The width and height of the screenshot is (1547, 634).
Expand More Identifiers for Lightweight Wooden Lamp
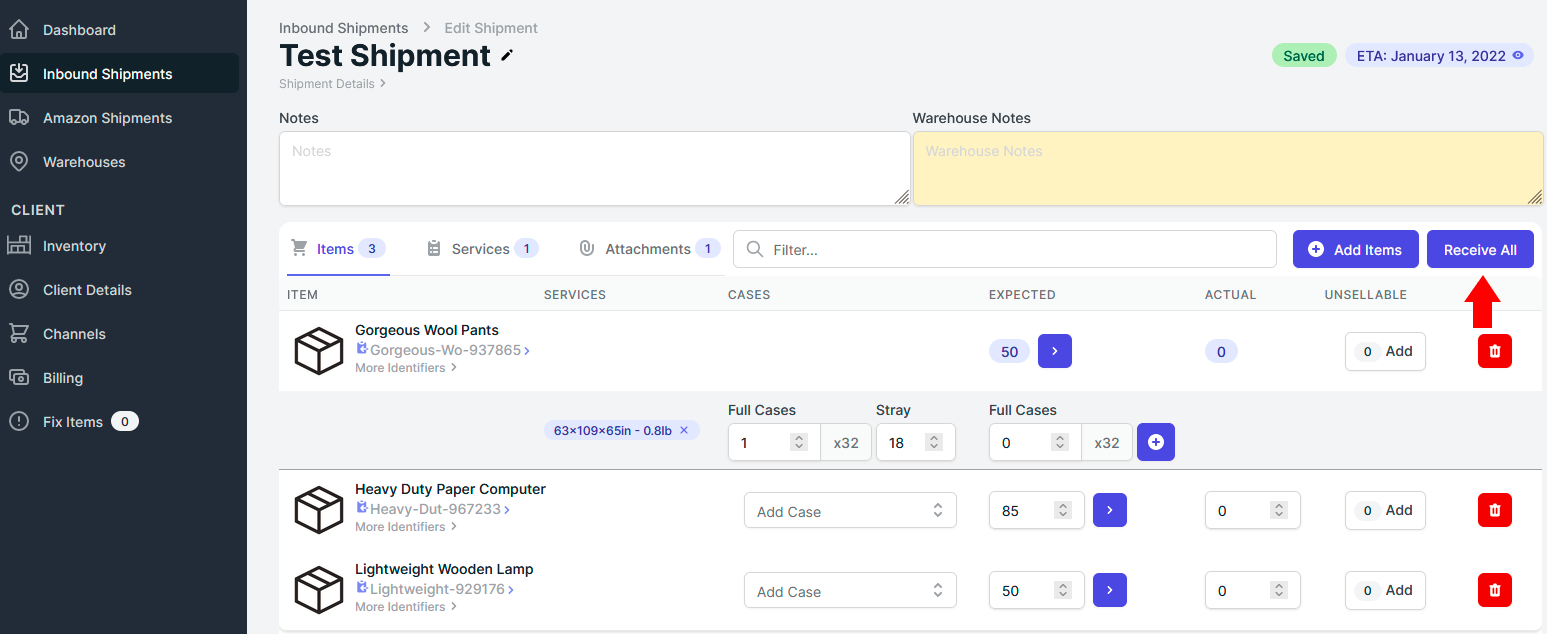click(406, 607)
